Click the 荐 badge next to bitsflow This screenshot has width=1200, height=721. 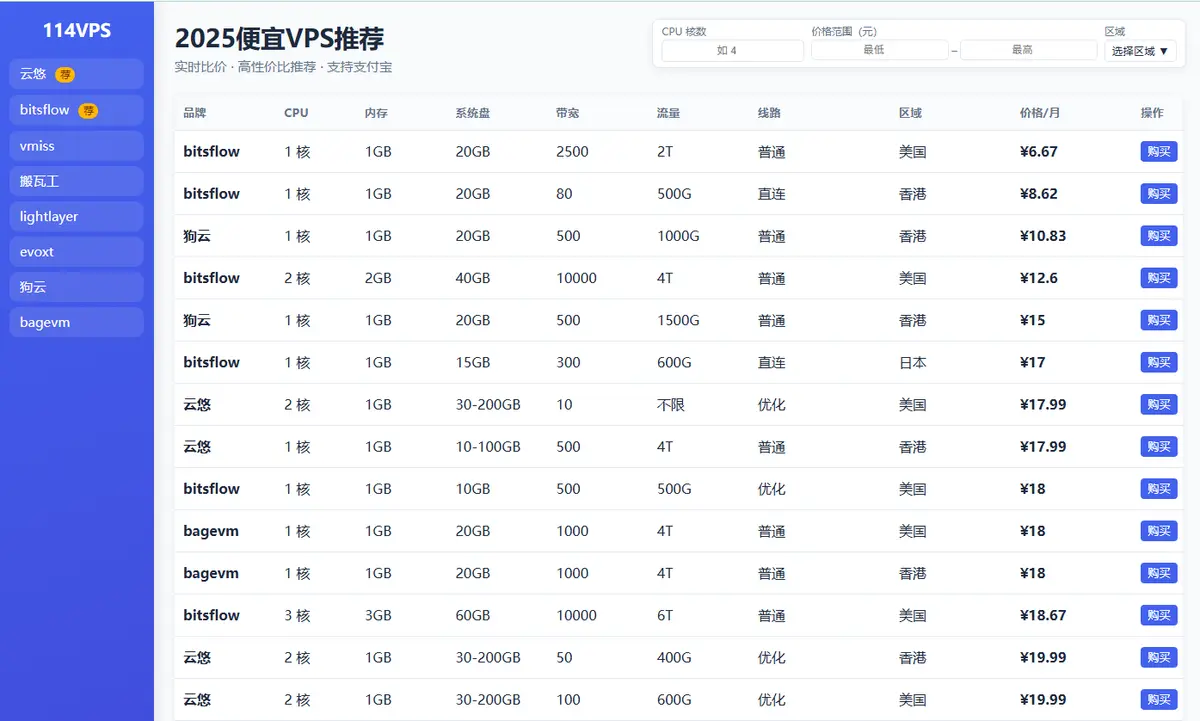(88, 110)
